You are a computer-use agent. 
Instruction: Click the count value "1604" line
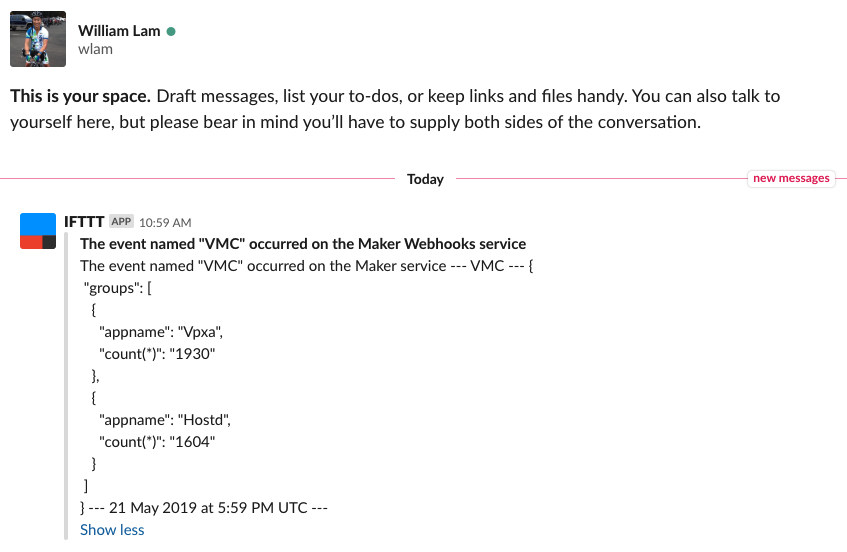click(x=157, y=442)
